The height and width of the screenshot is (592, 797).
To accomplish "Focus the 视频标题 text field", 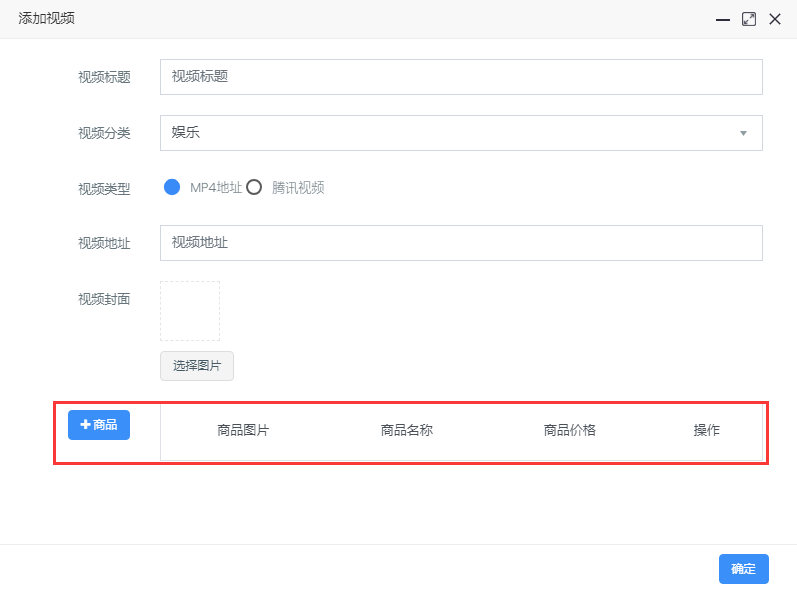I will (x=461, y=77).
